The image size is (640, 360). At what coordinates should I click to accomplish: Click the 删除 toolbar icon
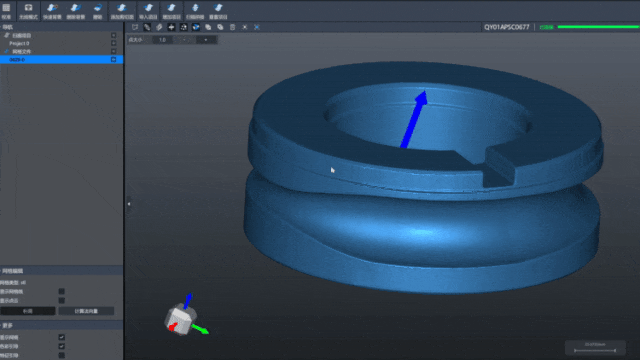pos(98,11)
